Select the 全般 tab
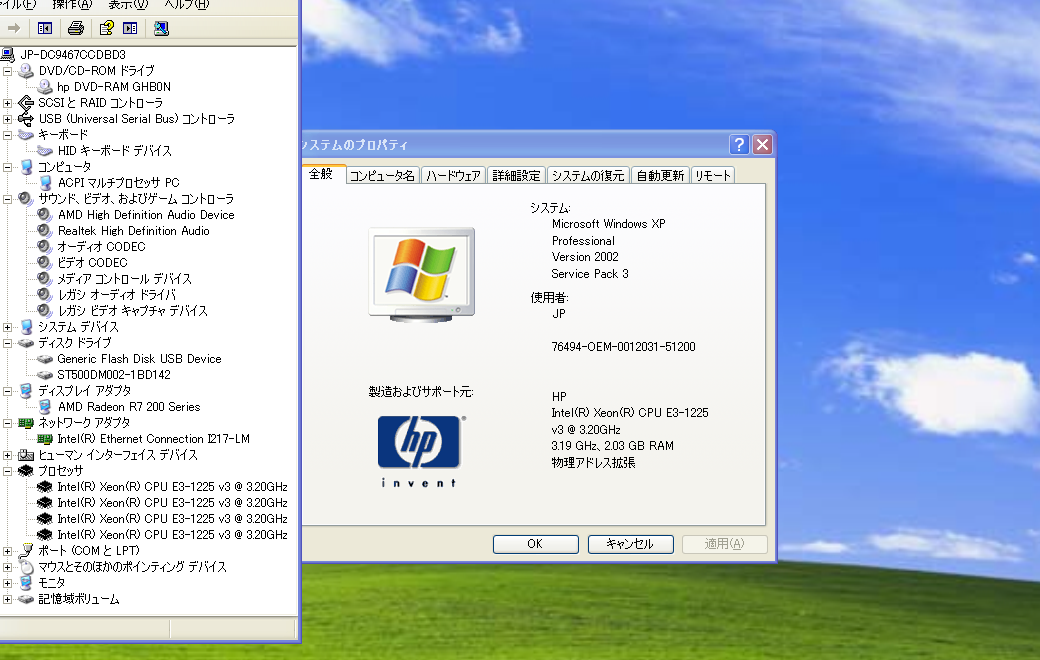The height and width of the screenshot is (660, 1040). [x=321, y=174]
